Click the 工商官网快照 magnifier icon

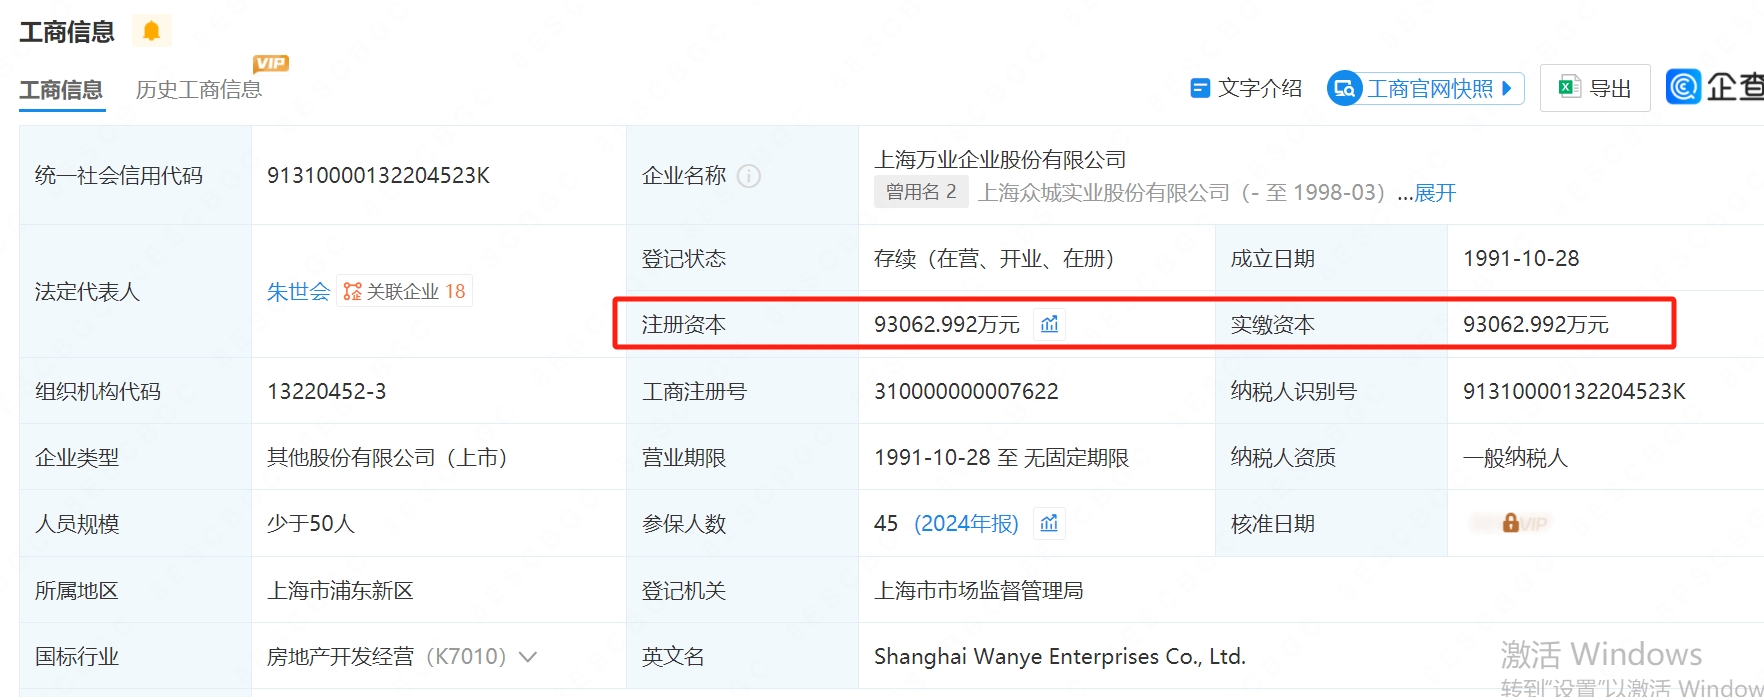pyautogui.click(x=1345, y=88)
